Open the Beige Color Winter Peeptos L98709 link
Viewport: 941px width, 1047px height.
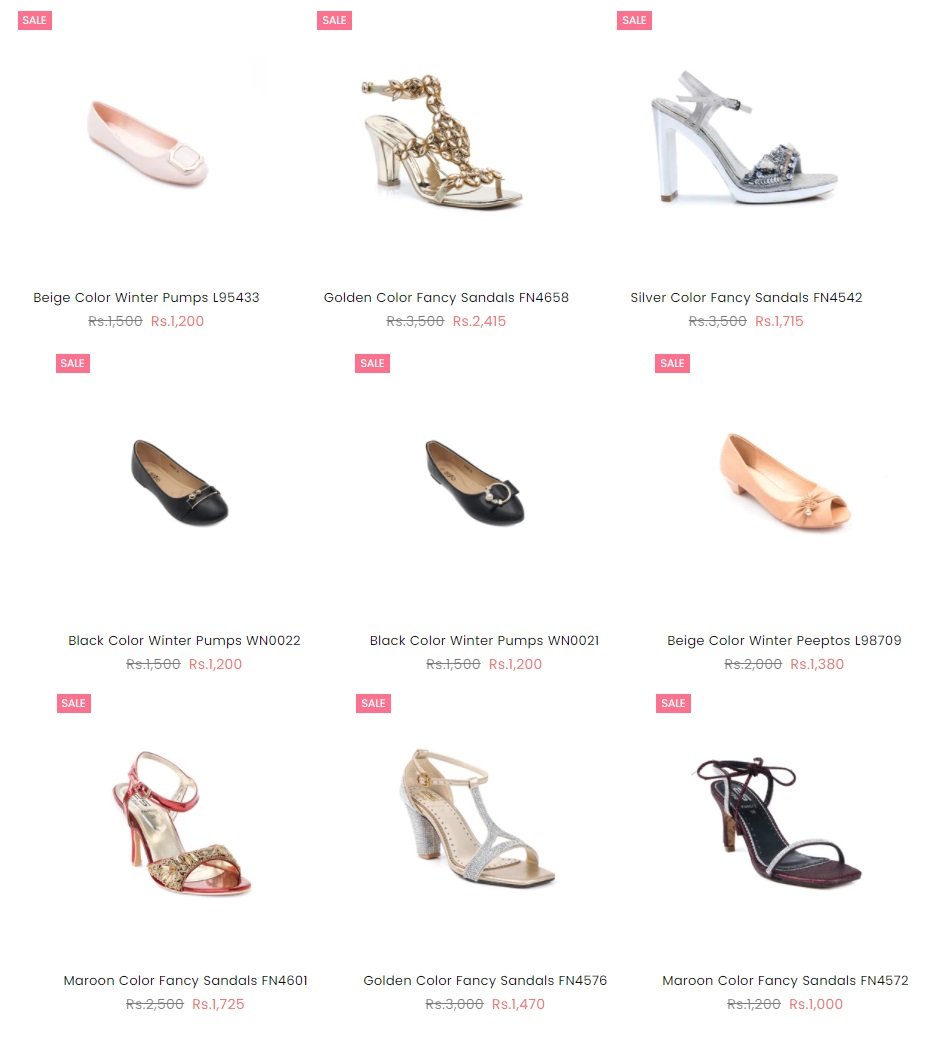click(x=784, y=641)
